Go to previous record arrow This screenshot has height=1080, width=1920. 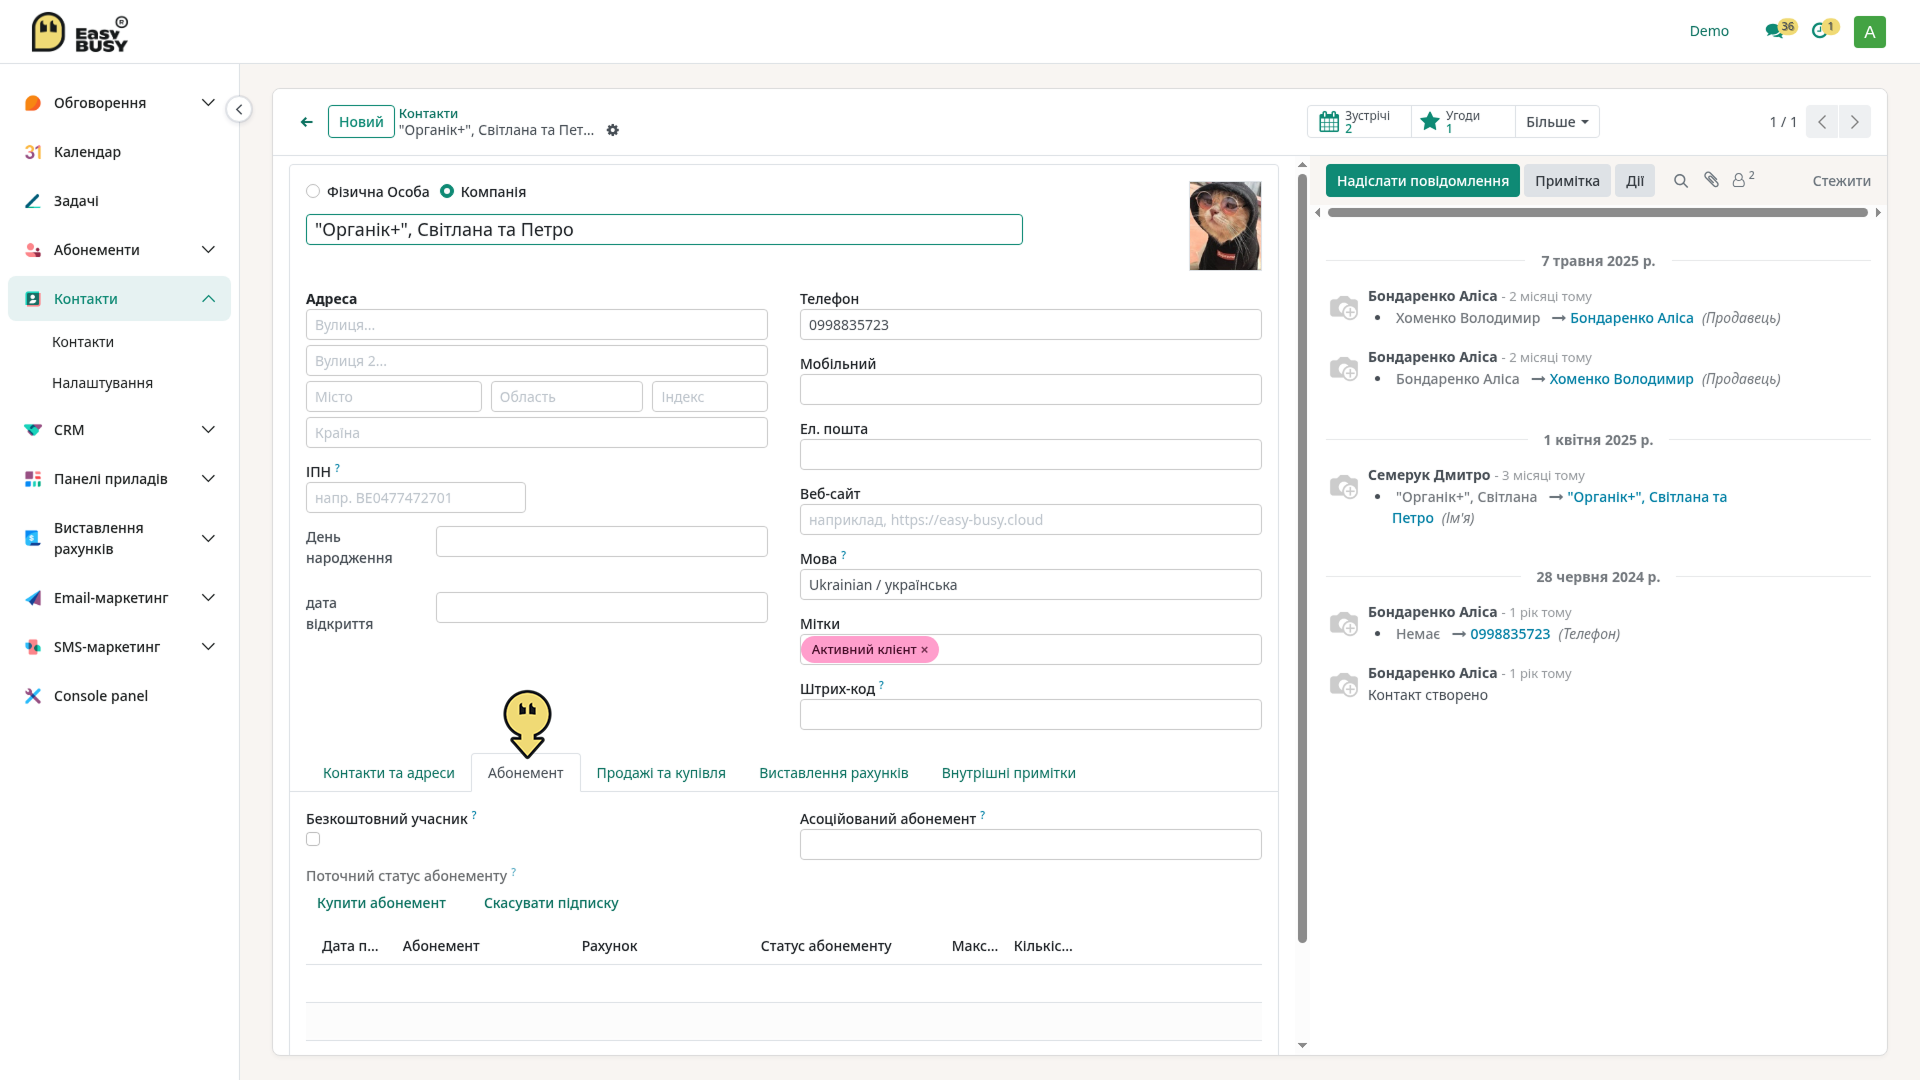point(1822,121)
